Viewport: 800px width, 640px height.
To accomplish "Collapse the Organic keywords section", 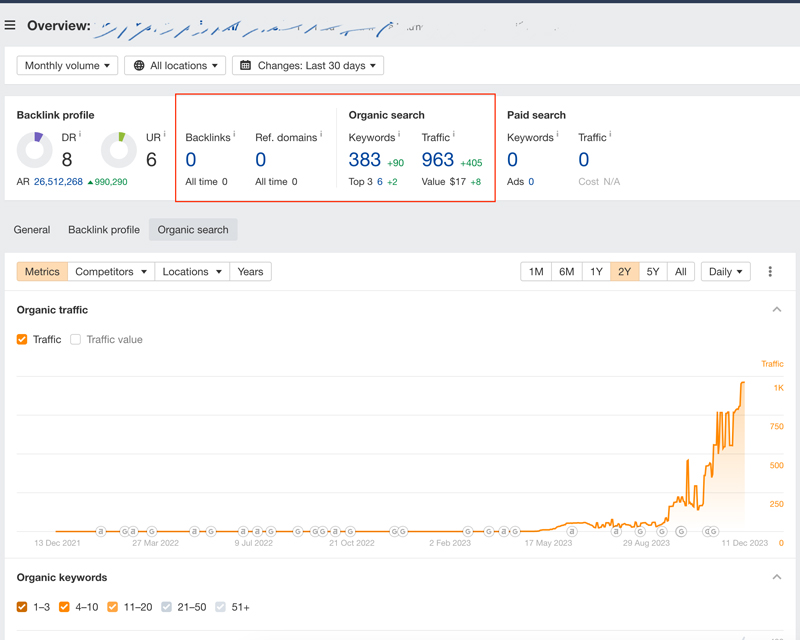I will [x=777, y=577].
